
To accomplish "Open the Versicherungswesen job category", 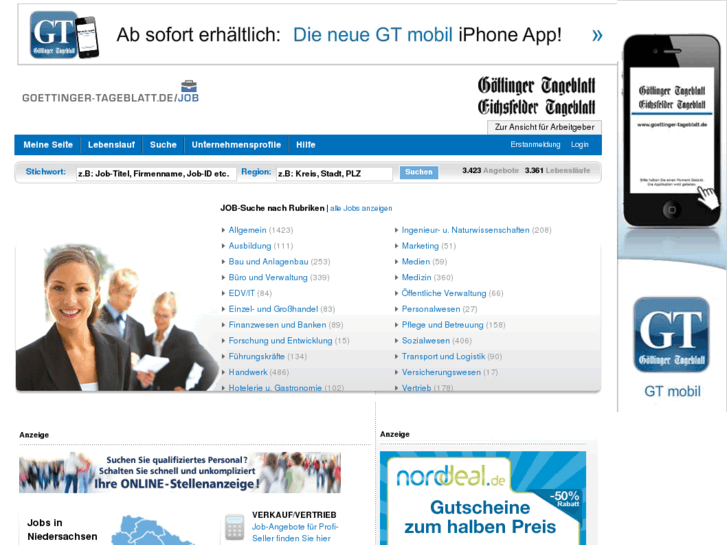I will [x=441, y=372].
